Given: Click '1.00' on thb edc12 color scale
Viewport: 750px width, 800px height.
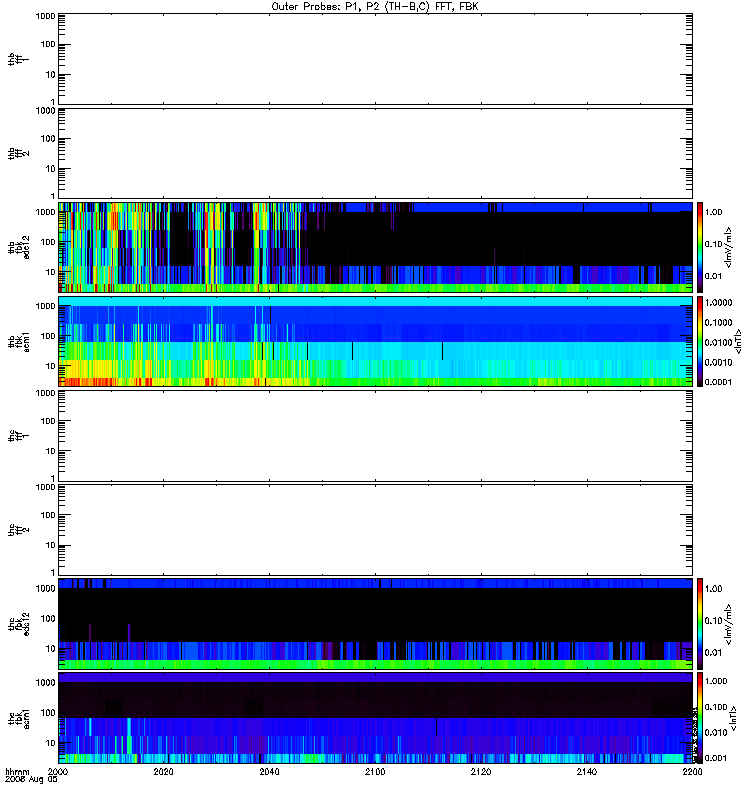Looking at the screenshot, I should tap(714, 212).
